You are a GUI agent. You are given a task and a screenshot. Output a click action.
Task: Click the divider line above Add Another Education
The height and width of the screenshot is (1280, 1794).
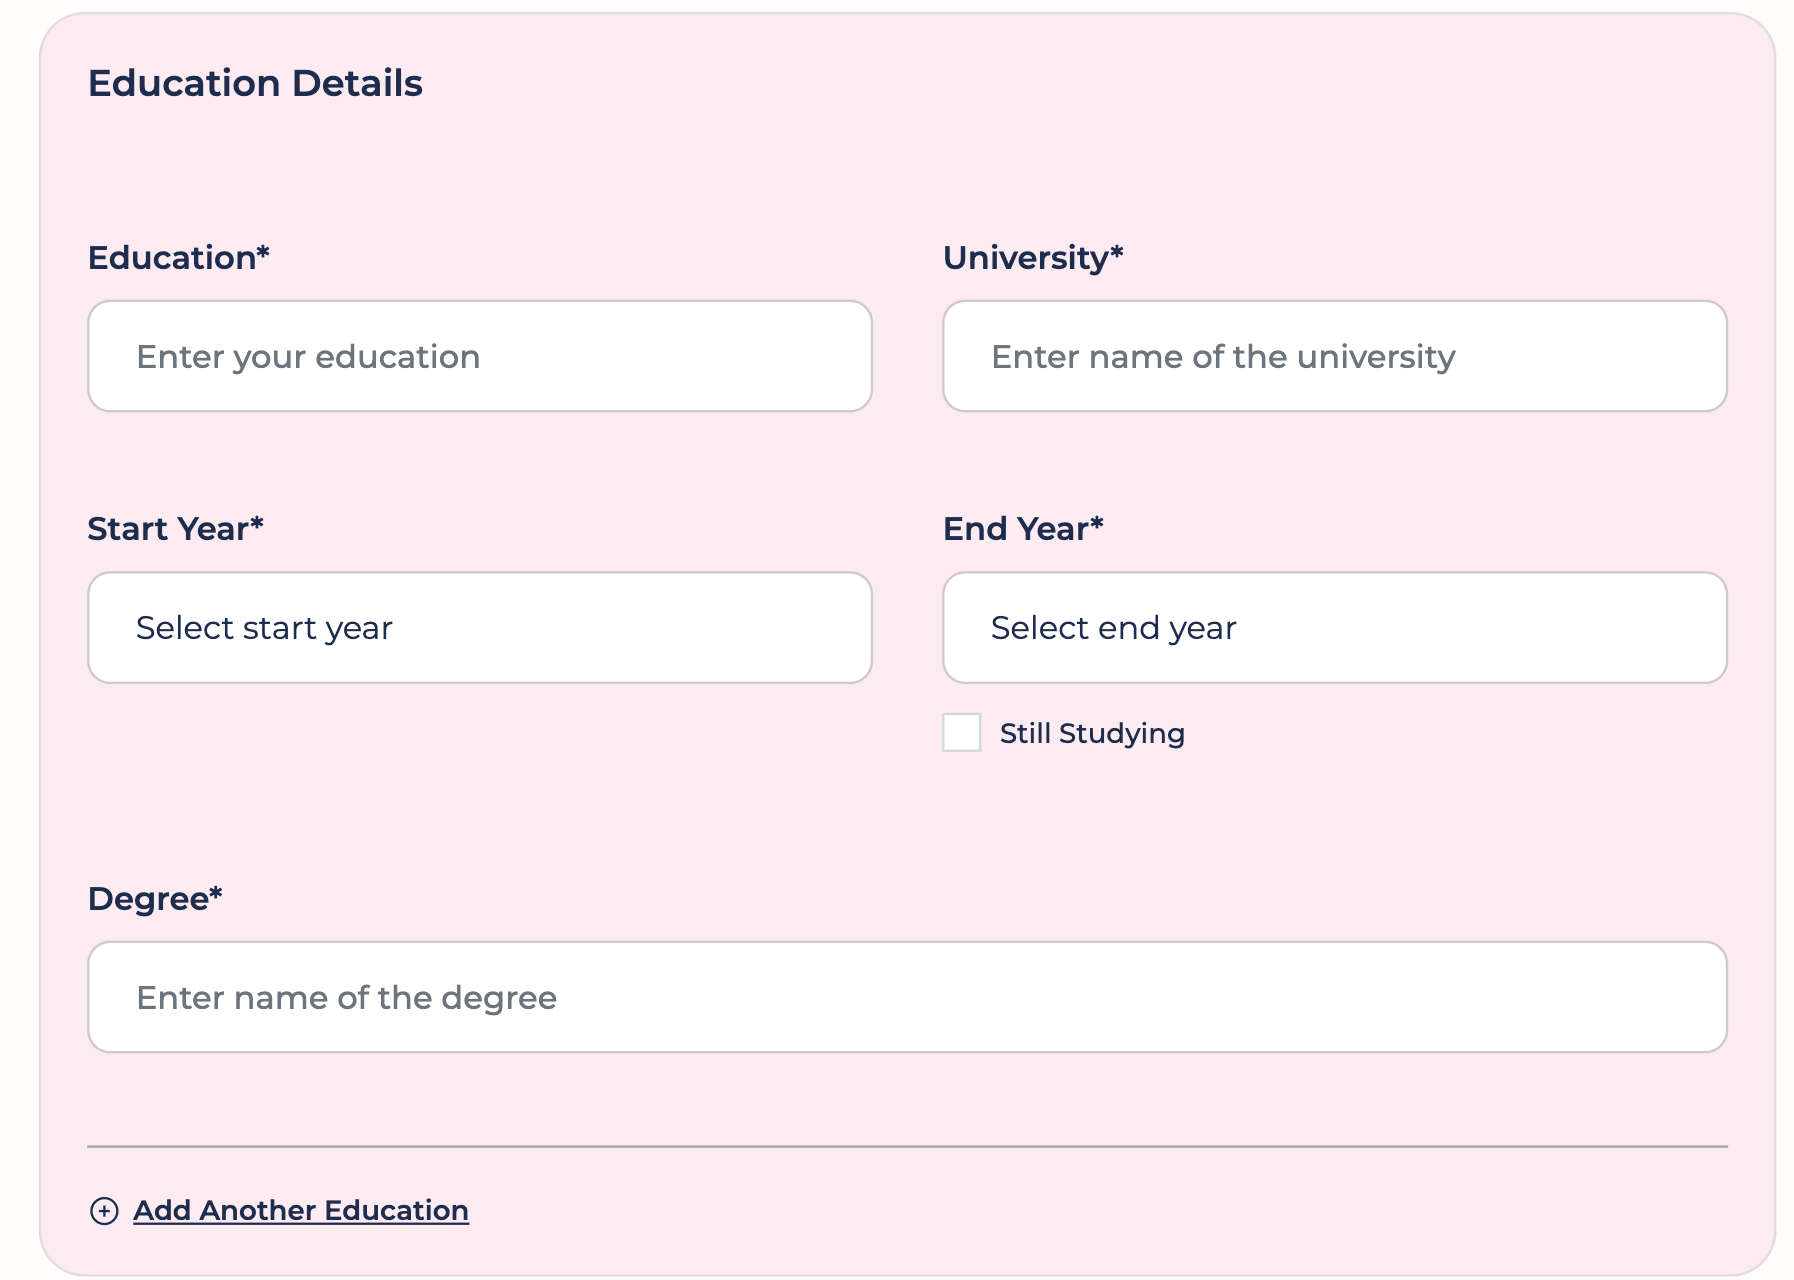907,1146
